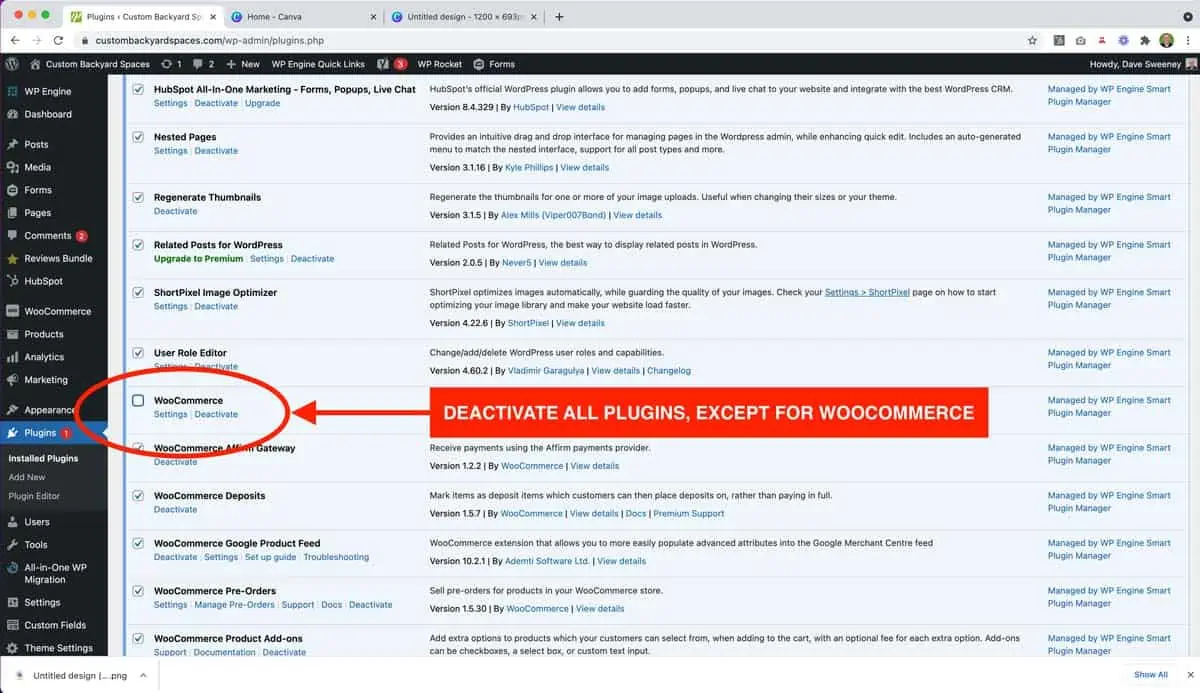Open the new browser tab plus button

[559, 16]
